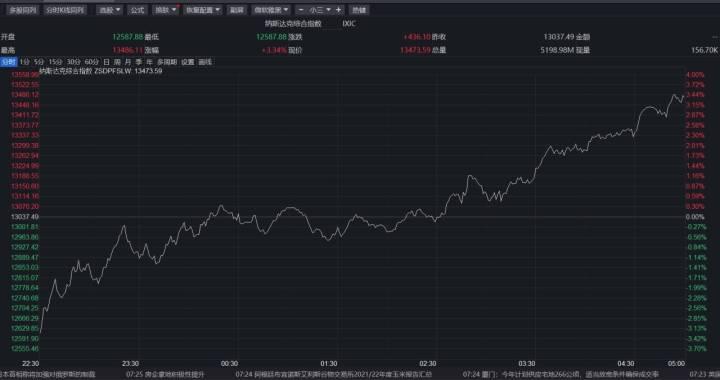Click the minus button to decrease font size
Image resolution: width=720 pixels, height=380 pixels.
[x=301, y=10]
